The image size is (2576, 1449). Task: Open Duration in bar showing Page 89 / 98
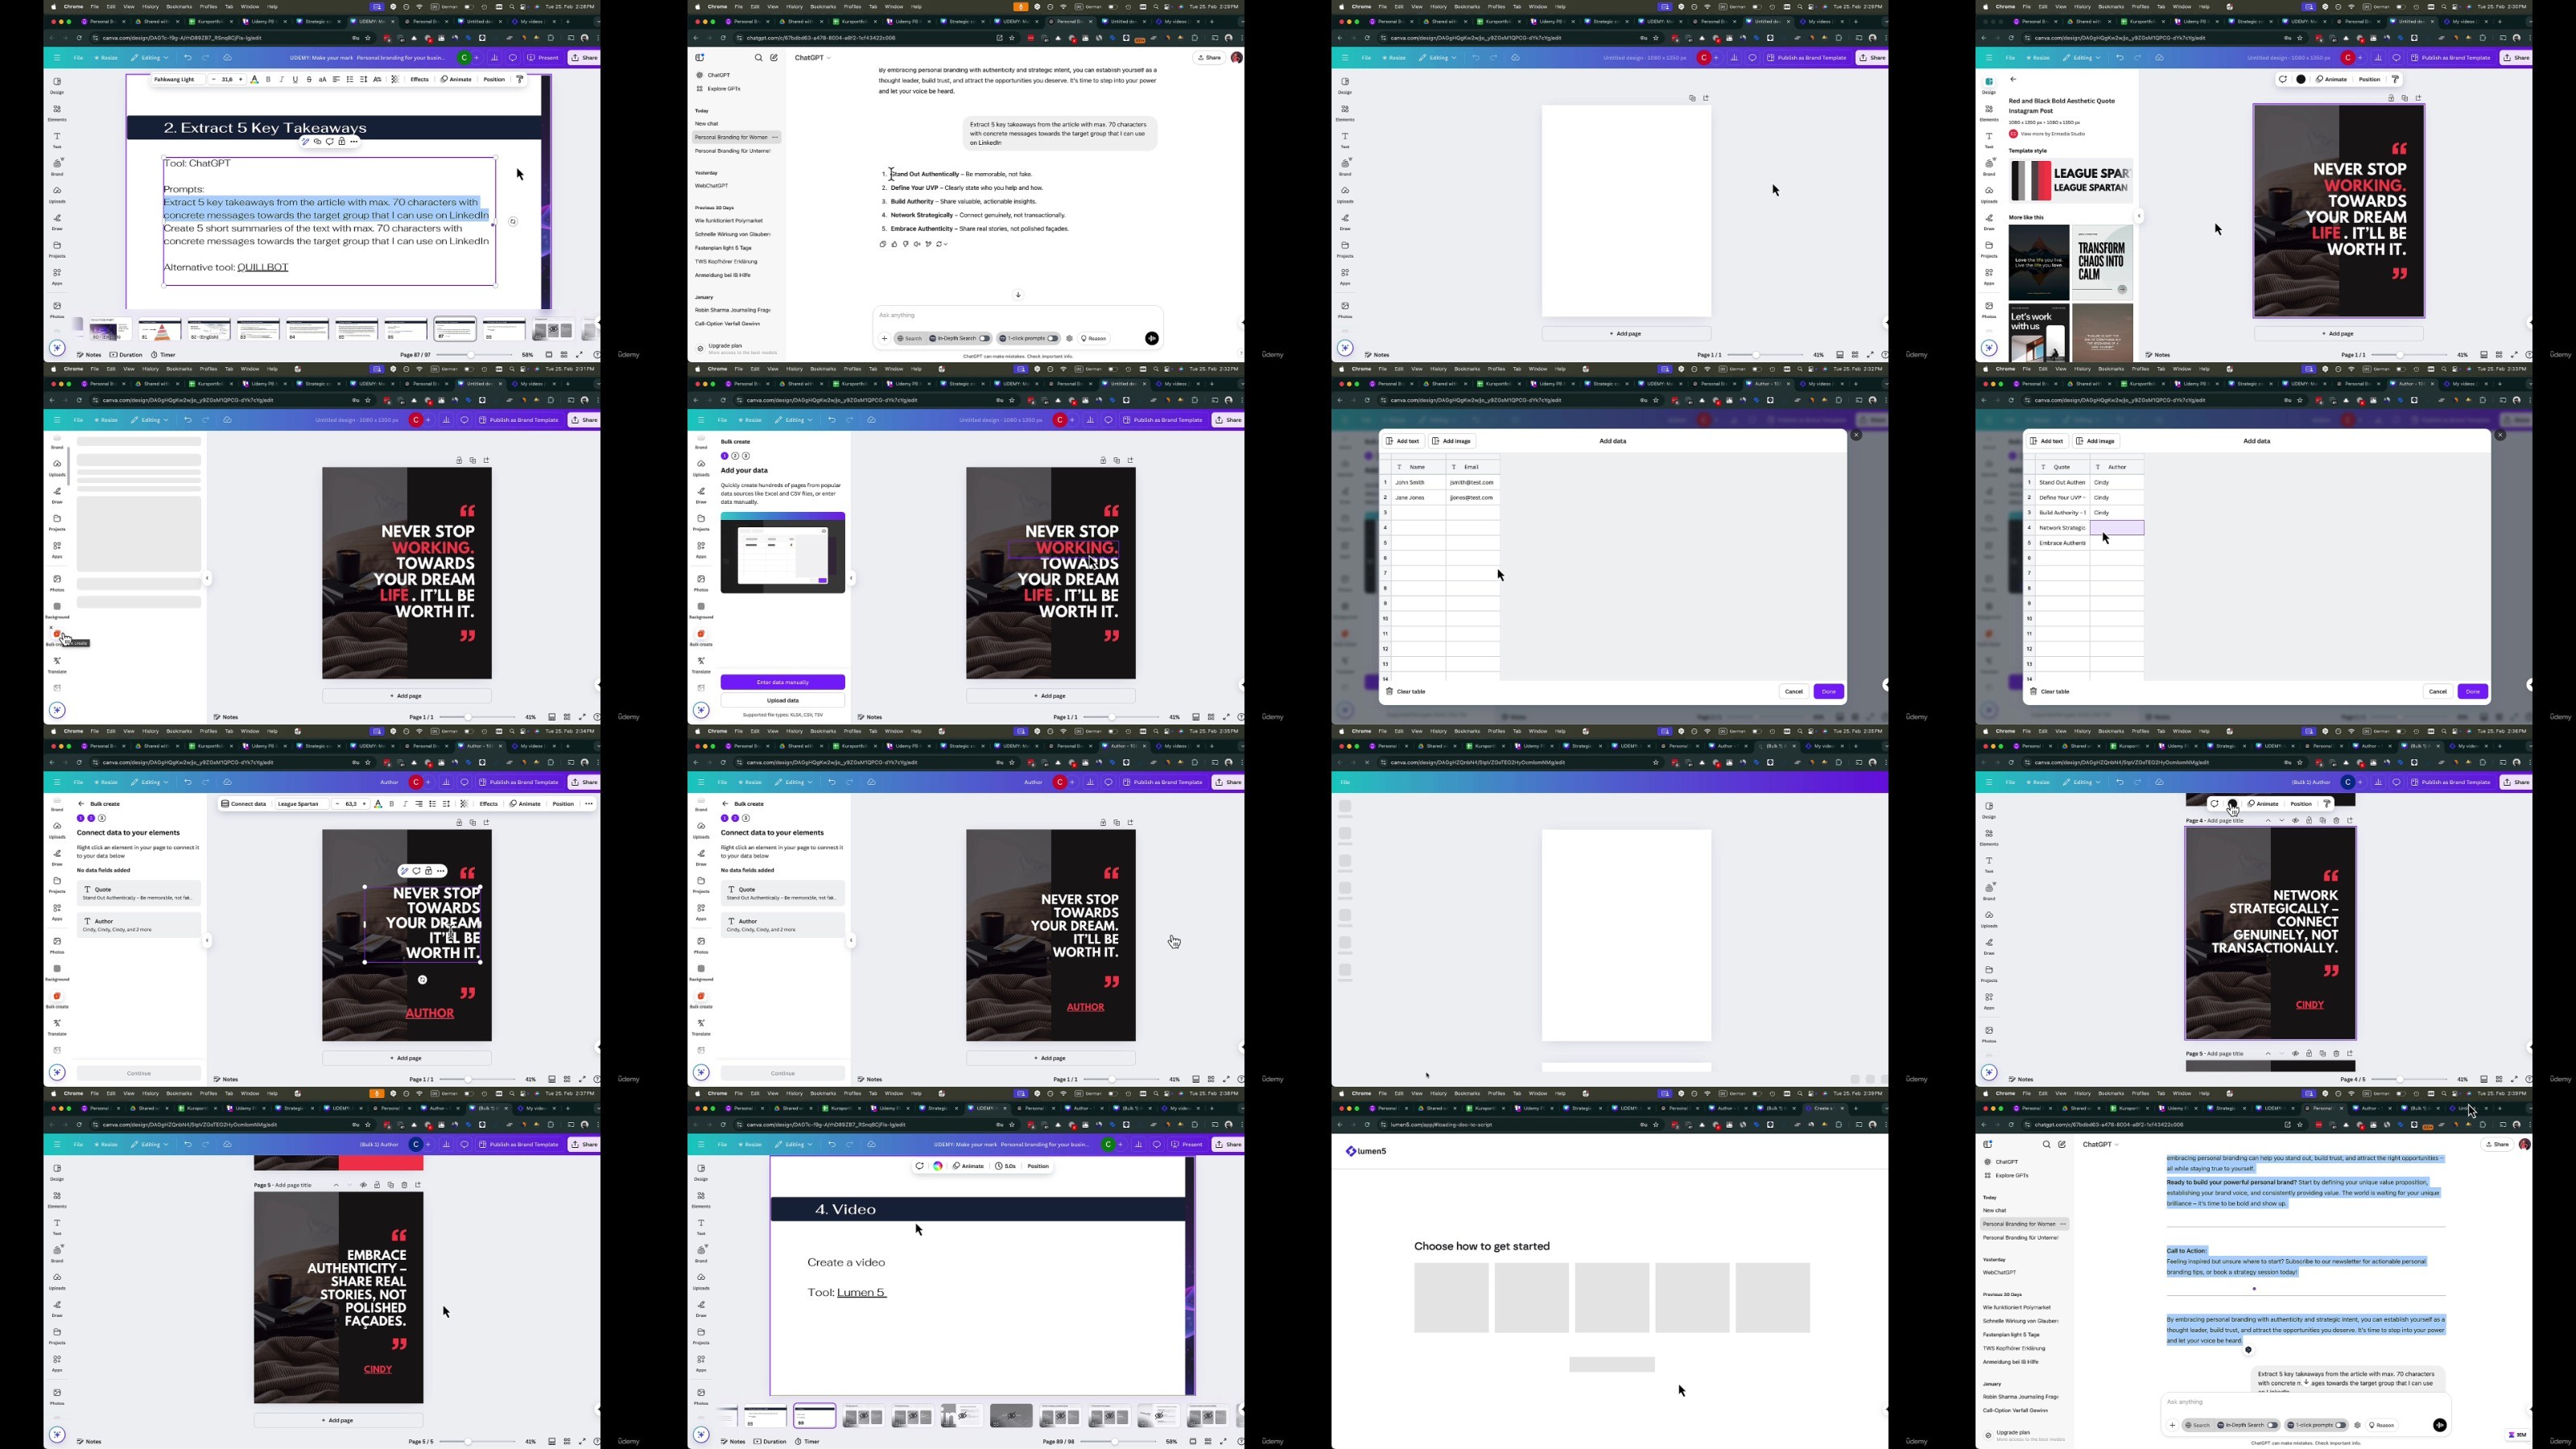770,1442
